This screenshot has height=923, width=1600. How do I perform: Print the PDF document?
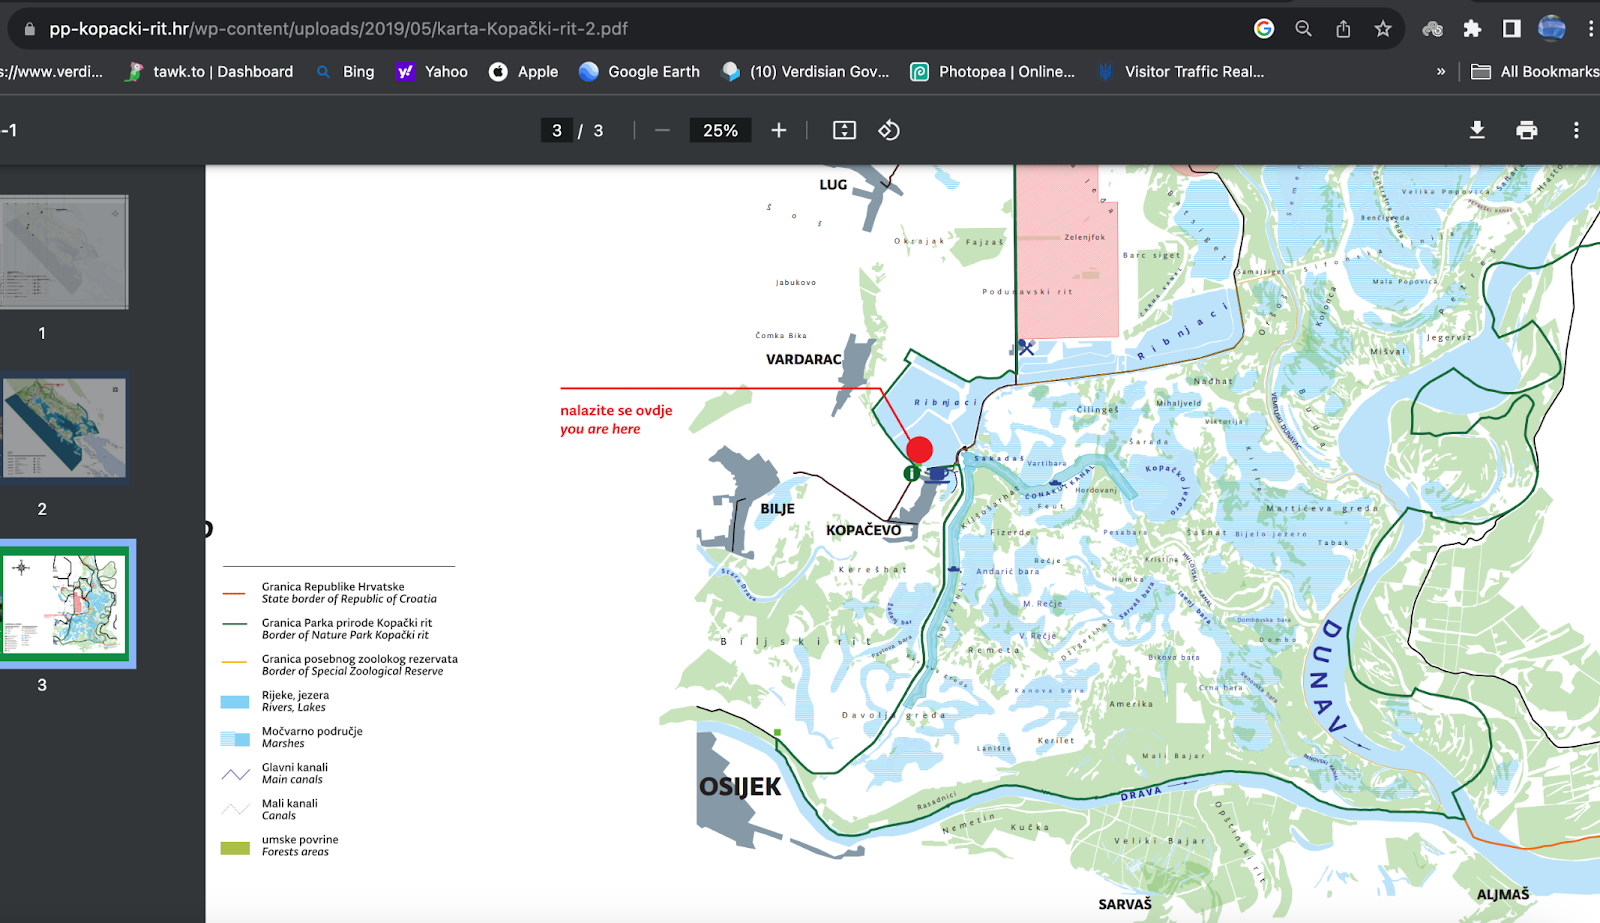point(1526,130)
